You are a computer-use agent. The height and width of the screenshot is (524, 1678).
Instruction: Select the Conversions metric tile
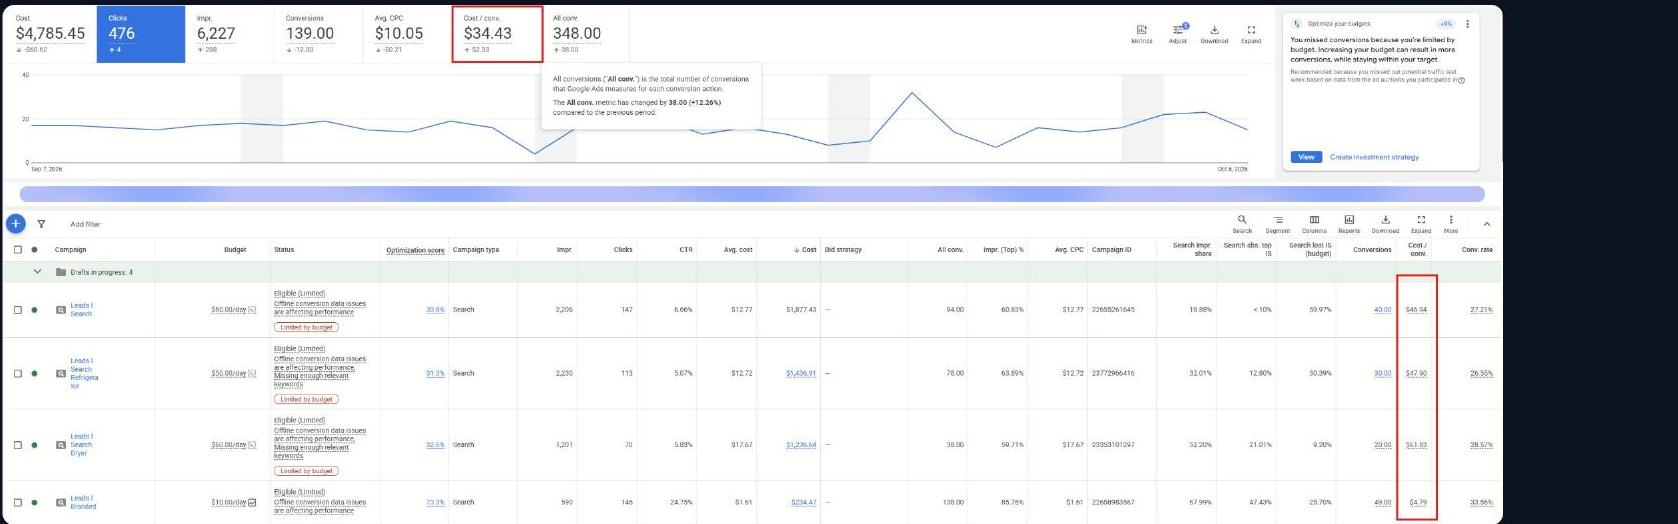click(319, 34)
